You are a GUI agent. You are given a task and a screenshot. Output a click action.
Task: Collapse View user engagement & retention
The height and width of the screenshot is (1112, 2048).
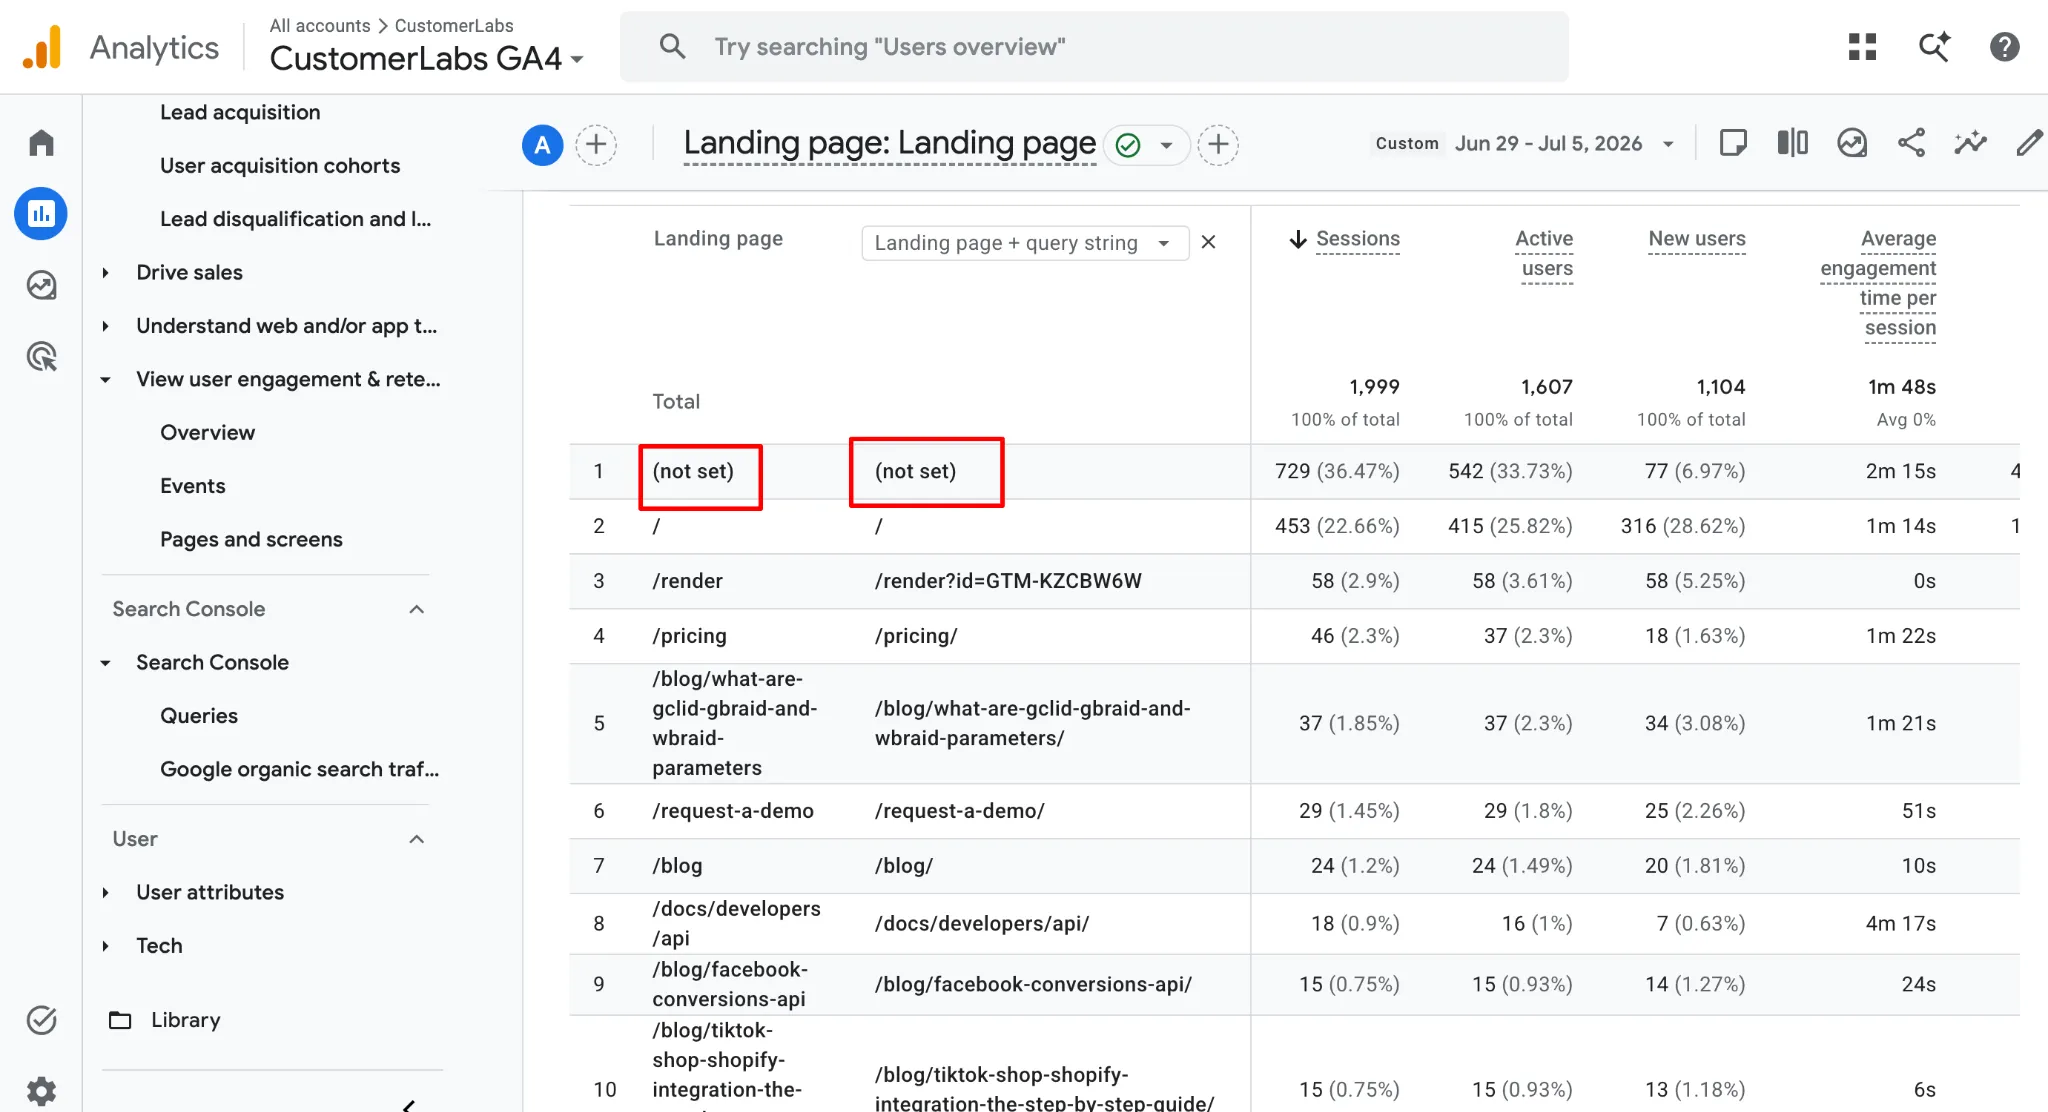pyautogui.click(x=105, y=379)
